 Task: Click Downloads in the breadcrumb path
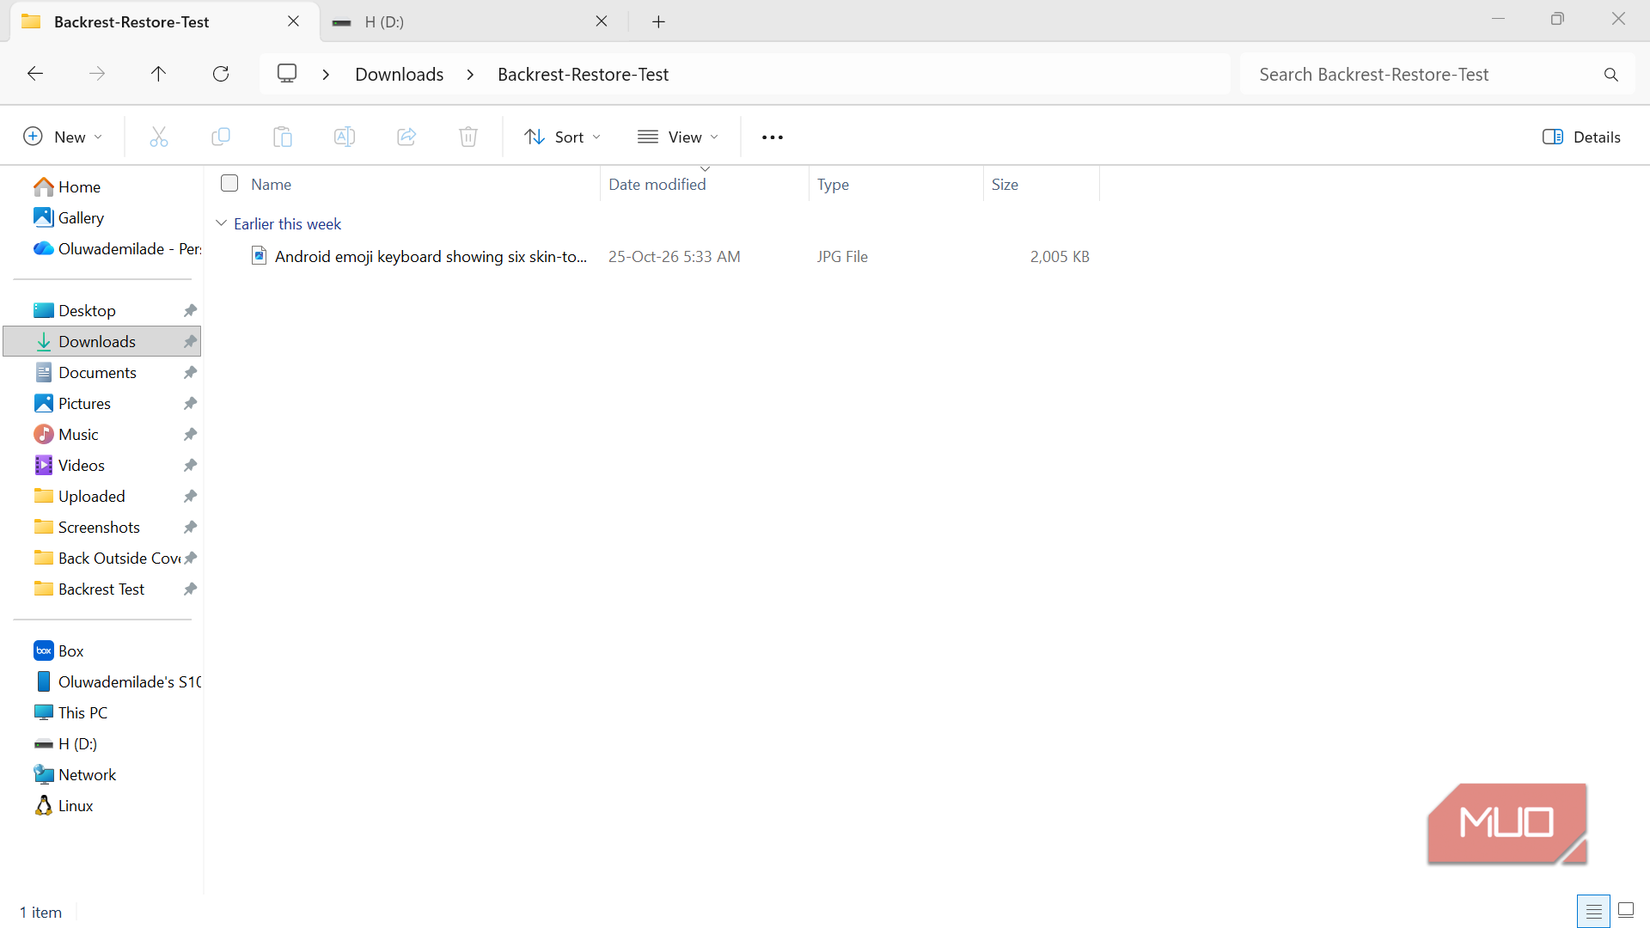[x=399, y=75]
